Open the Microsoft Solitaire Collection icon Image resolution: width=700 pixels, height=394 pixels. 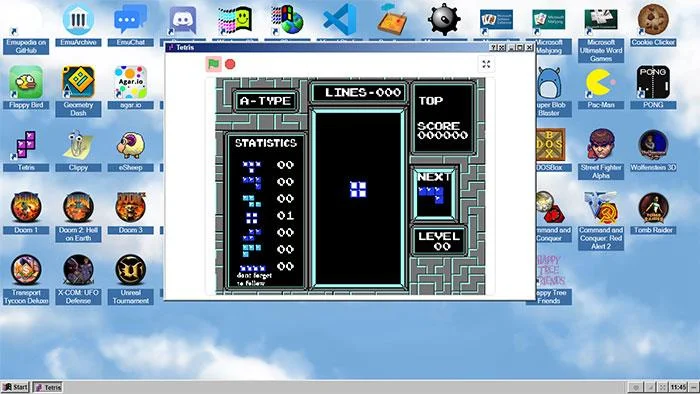pos(496,21)
